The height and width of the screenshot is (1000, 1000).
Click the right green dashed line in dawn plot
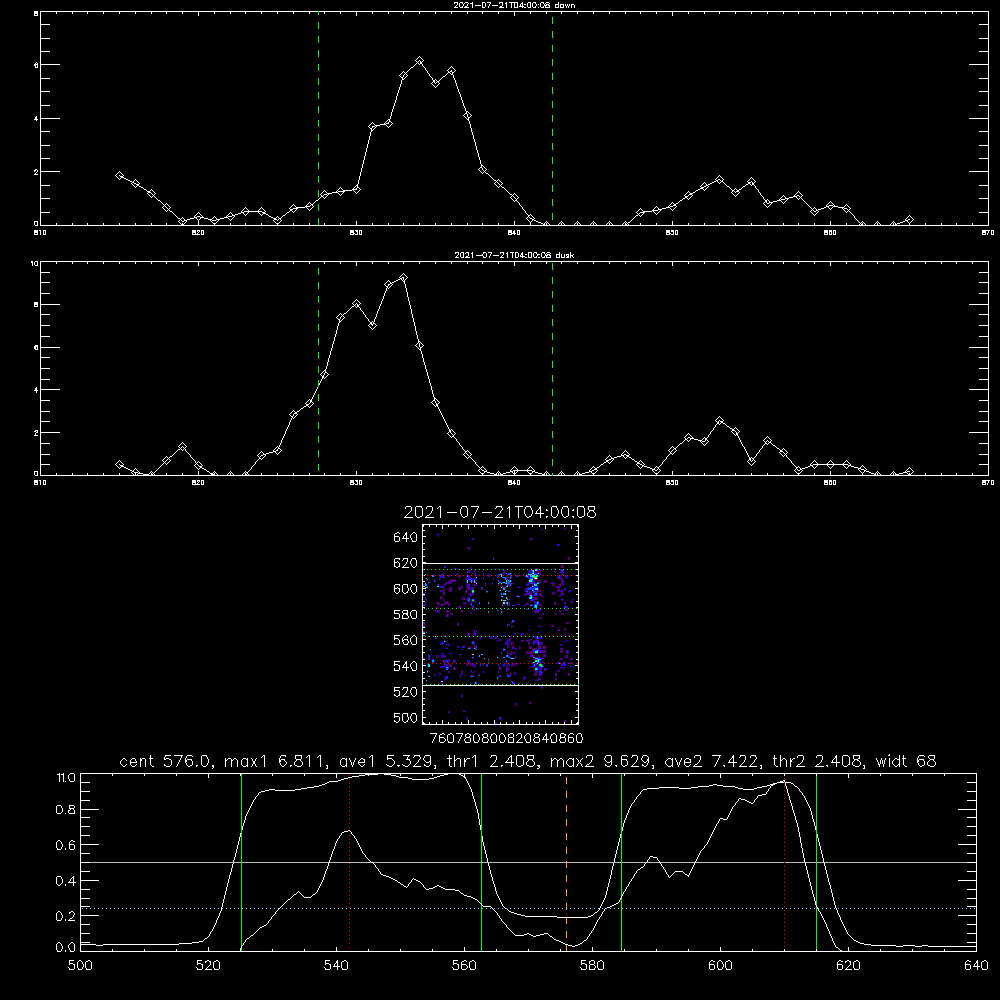click(552, 119)
